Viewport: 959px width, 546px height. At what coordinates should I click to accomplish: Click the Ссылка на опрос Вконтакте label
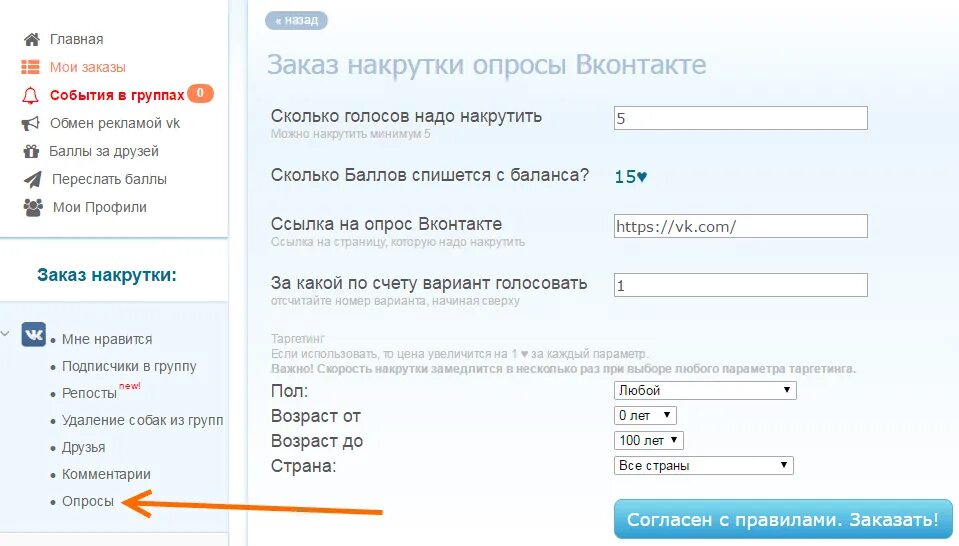(387, 224)
